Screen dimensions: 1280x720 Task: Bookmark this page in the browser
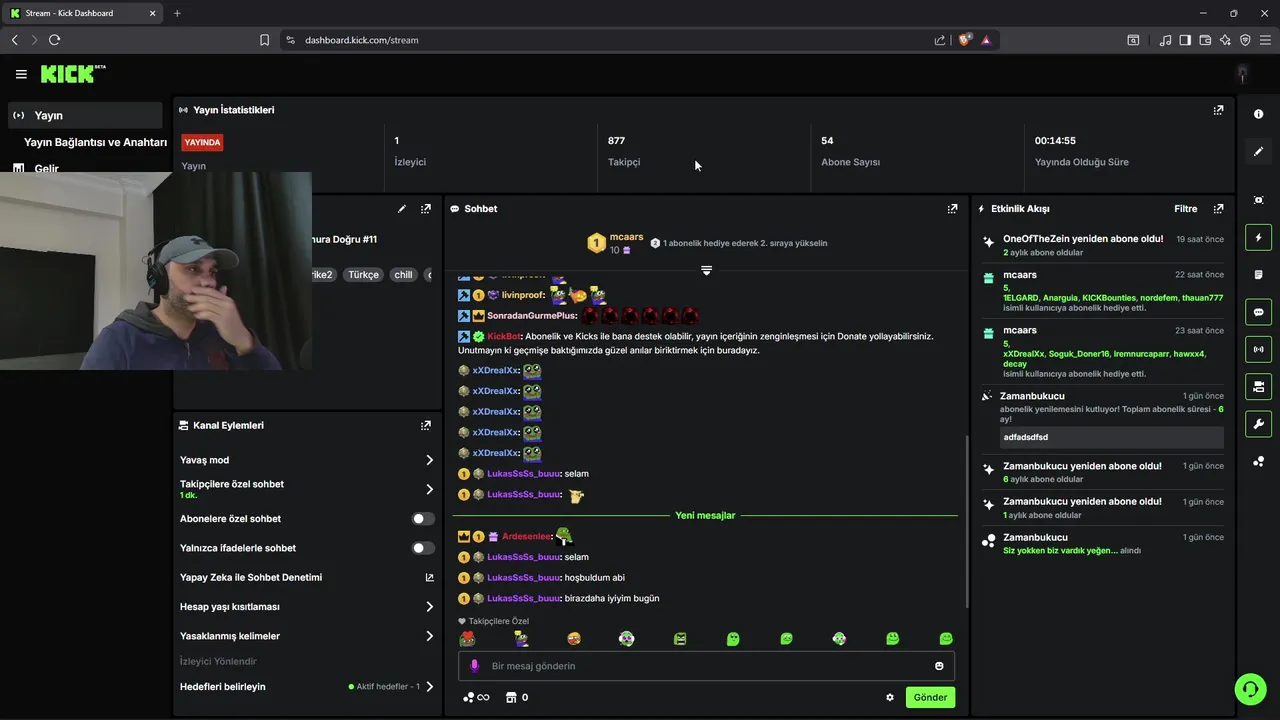pyautogui.click(x=264, y=40)
